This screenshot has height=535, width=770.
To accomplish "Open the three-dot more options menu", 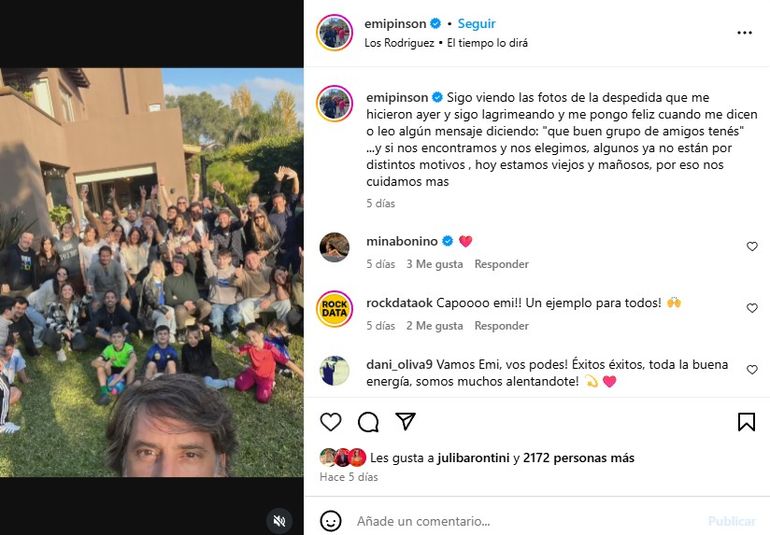I will [x=744, y=33].
